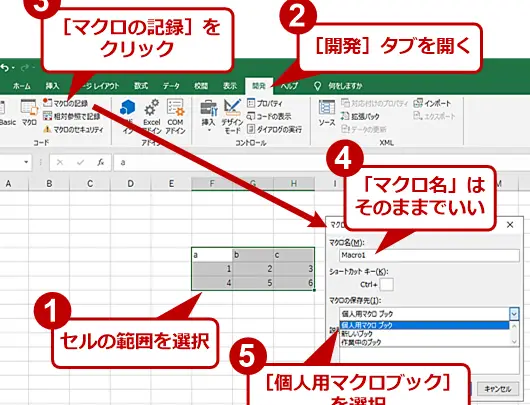Select column D header

pos(130,184)
